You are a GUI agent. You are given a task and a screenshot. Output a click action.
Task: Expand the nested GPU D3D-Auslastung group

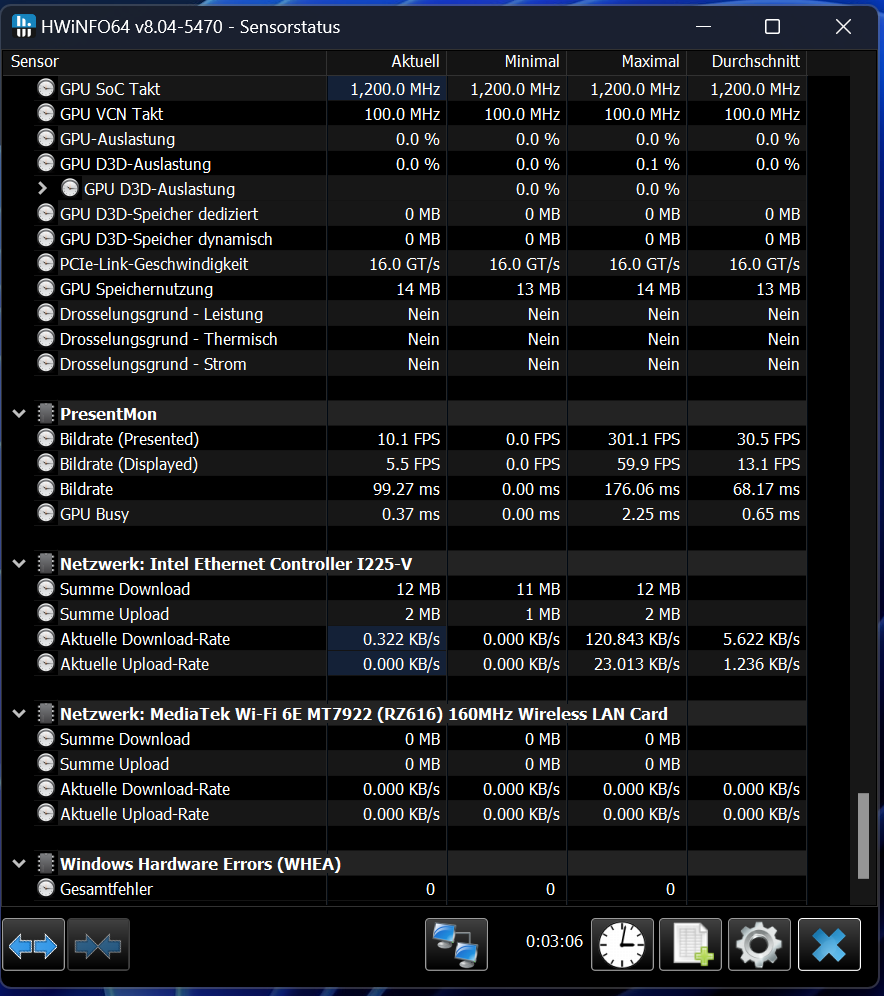(43, 188)
